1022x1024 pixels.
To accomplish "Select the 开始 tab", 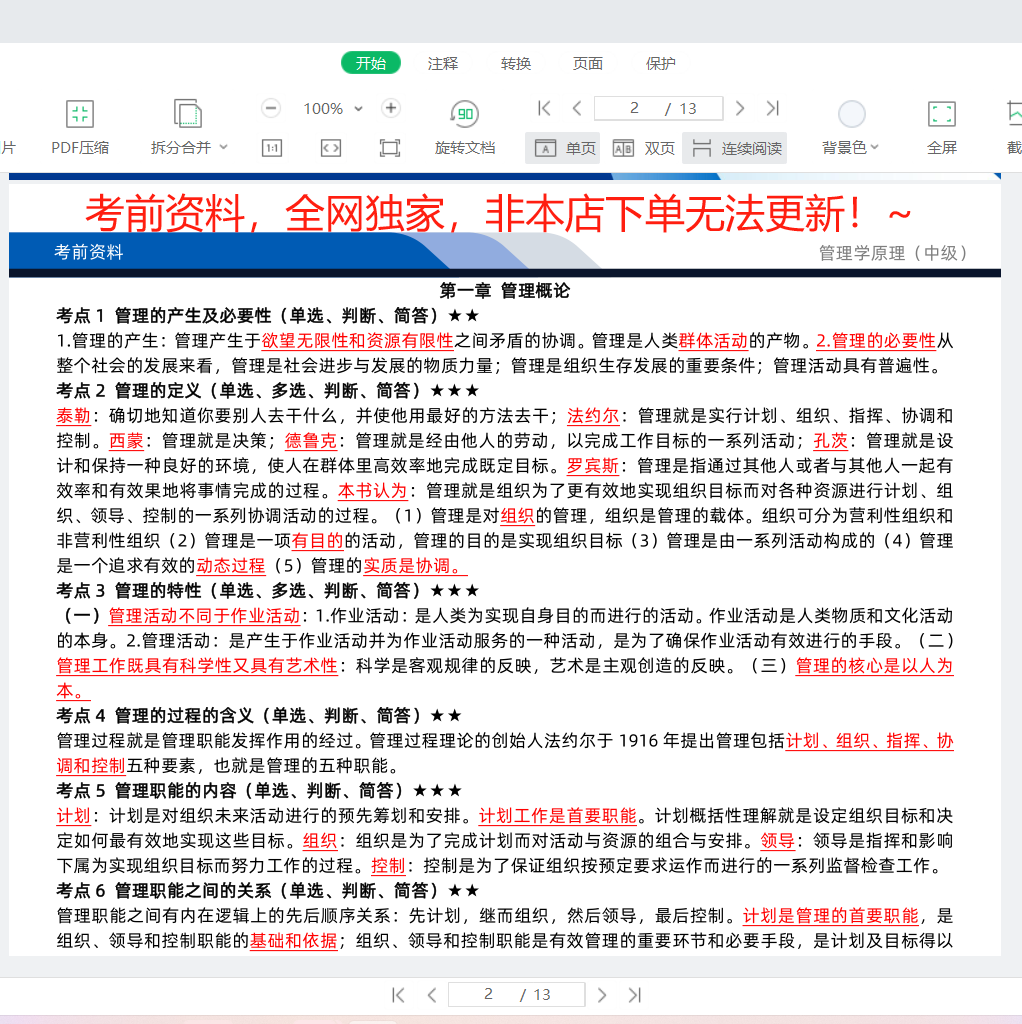I will click(x=371, y=63).
